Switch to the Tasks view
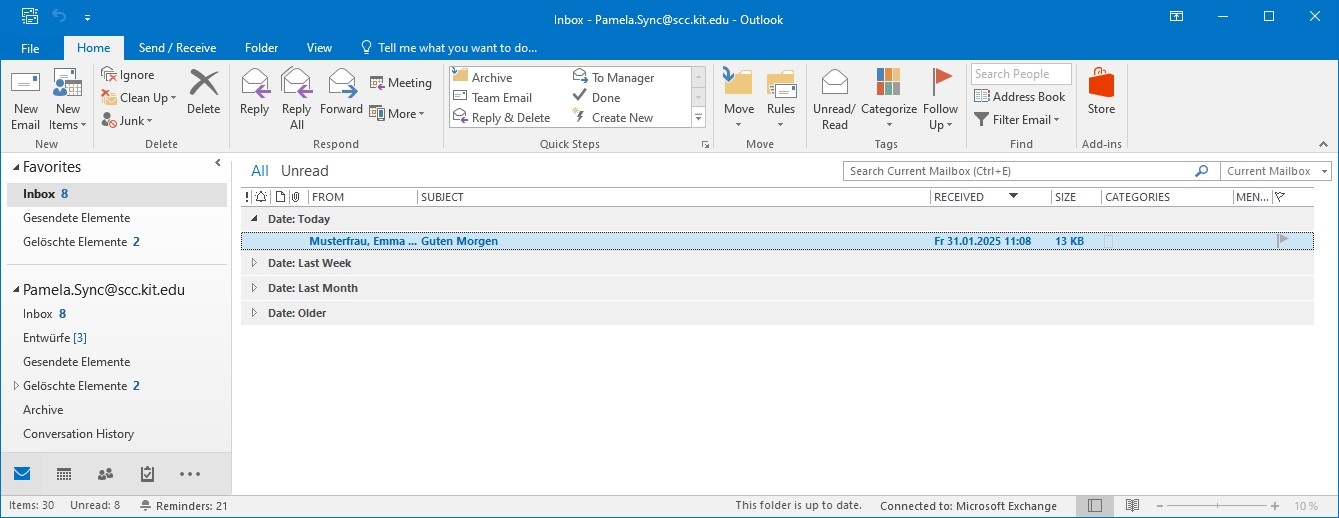 [x=147, y=474]
